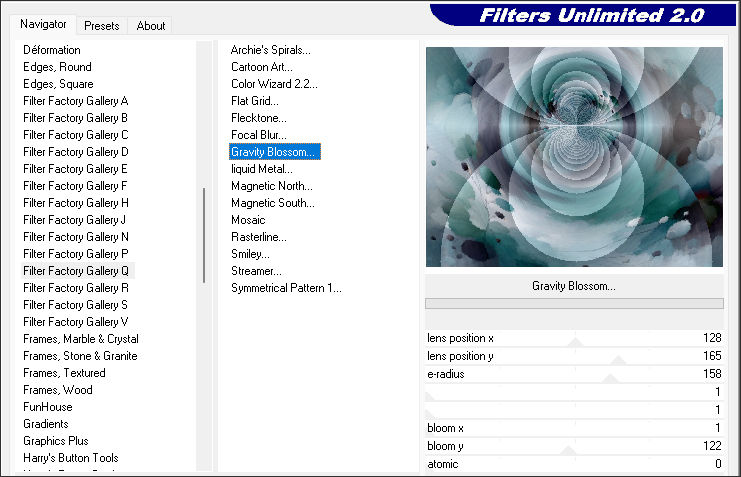
Task: Select Symmetrical Pattern 1 filter
Action: pos(287,288)
